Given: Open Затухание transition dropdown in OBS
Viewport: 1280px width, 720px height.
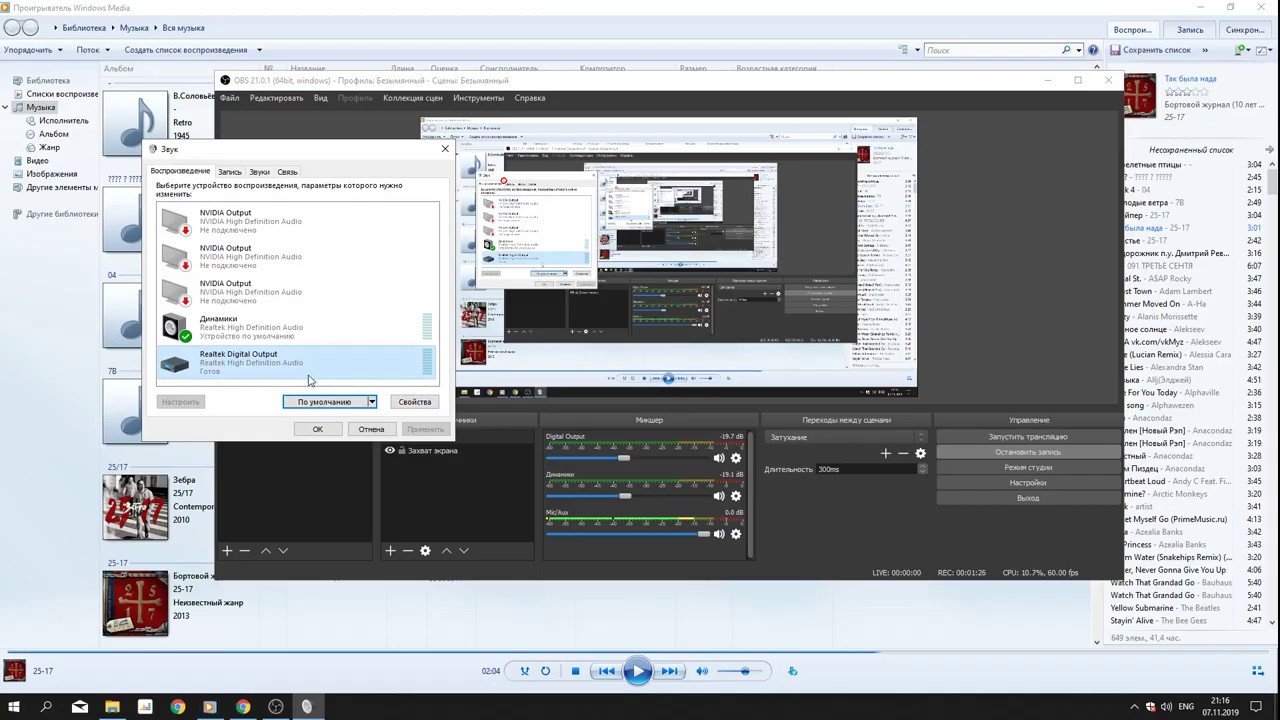Looking at the screenshot, I should coord(846,437).
